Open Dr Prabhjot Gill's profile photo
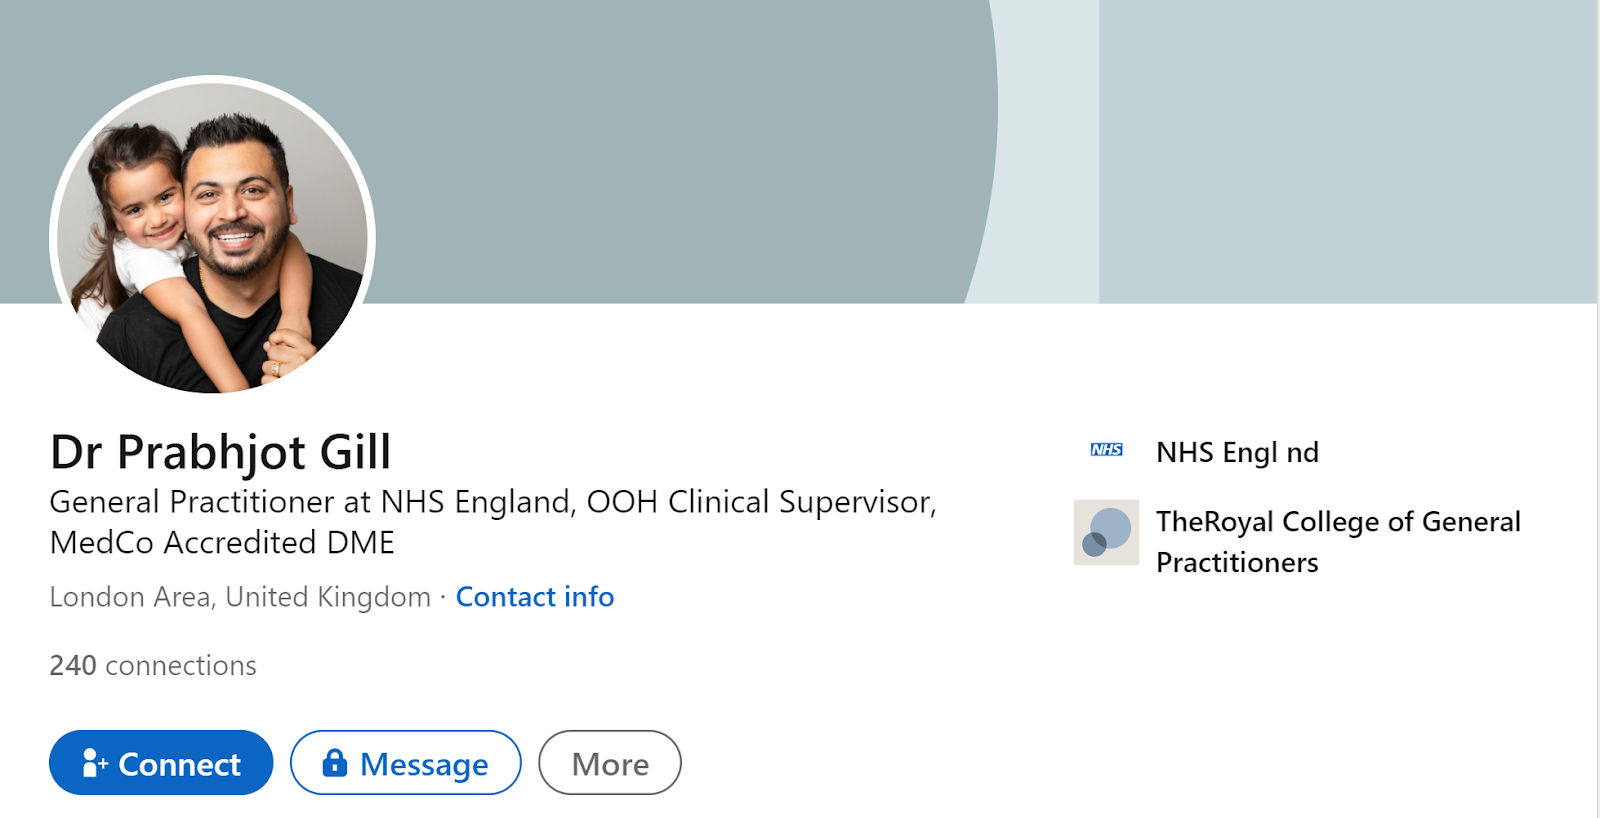 pos(212,236)
